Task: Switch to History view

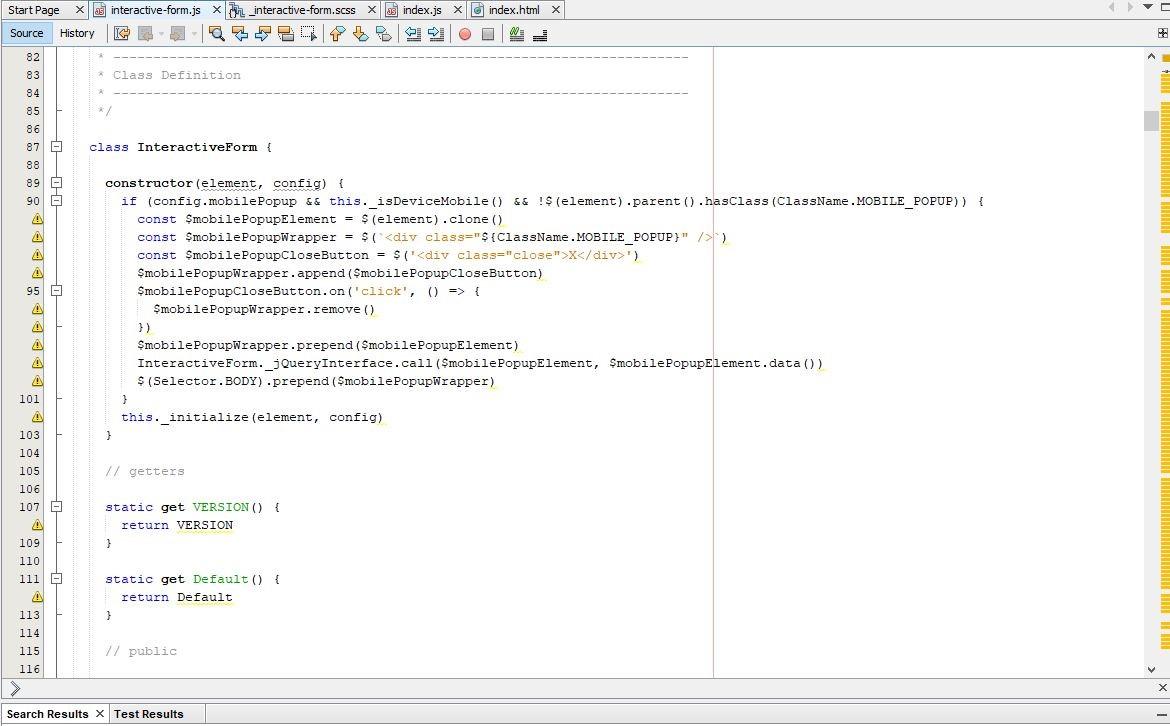Action: (x=77, y=33)
